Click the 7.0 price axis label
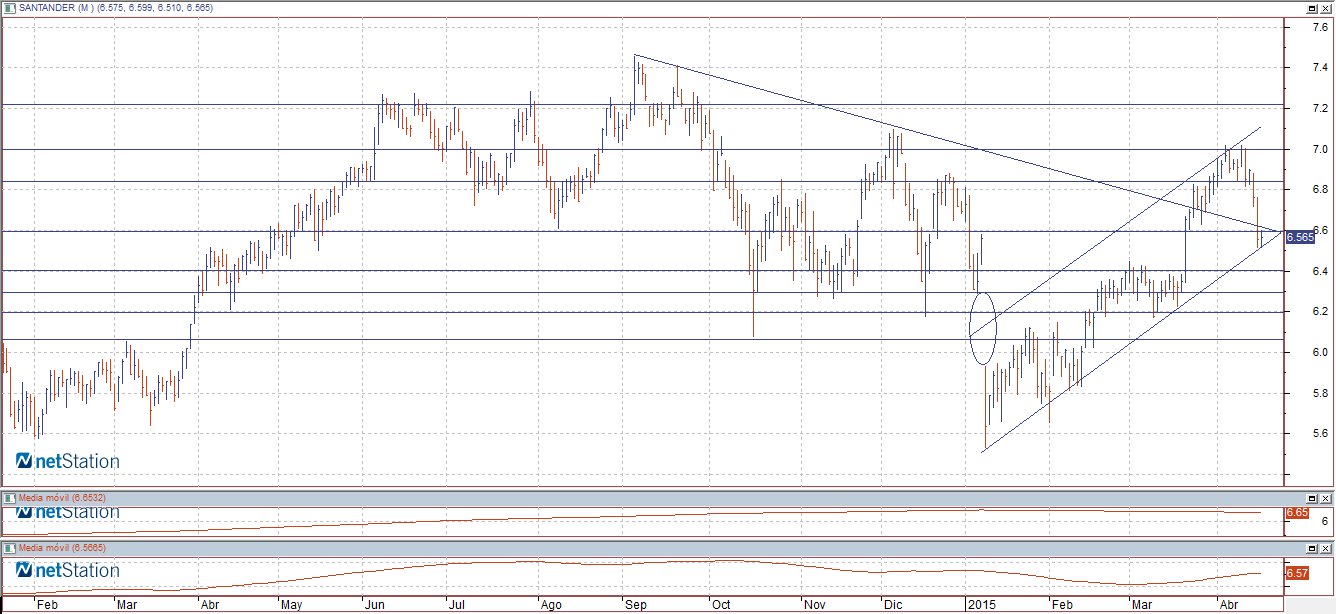This screenshot has height=614, width=1336. tap(1320, 149)
